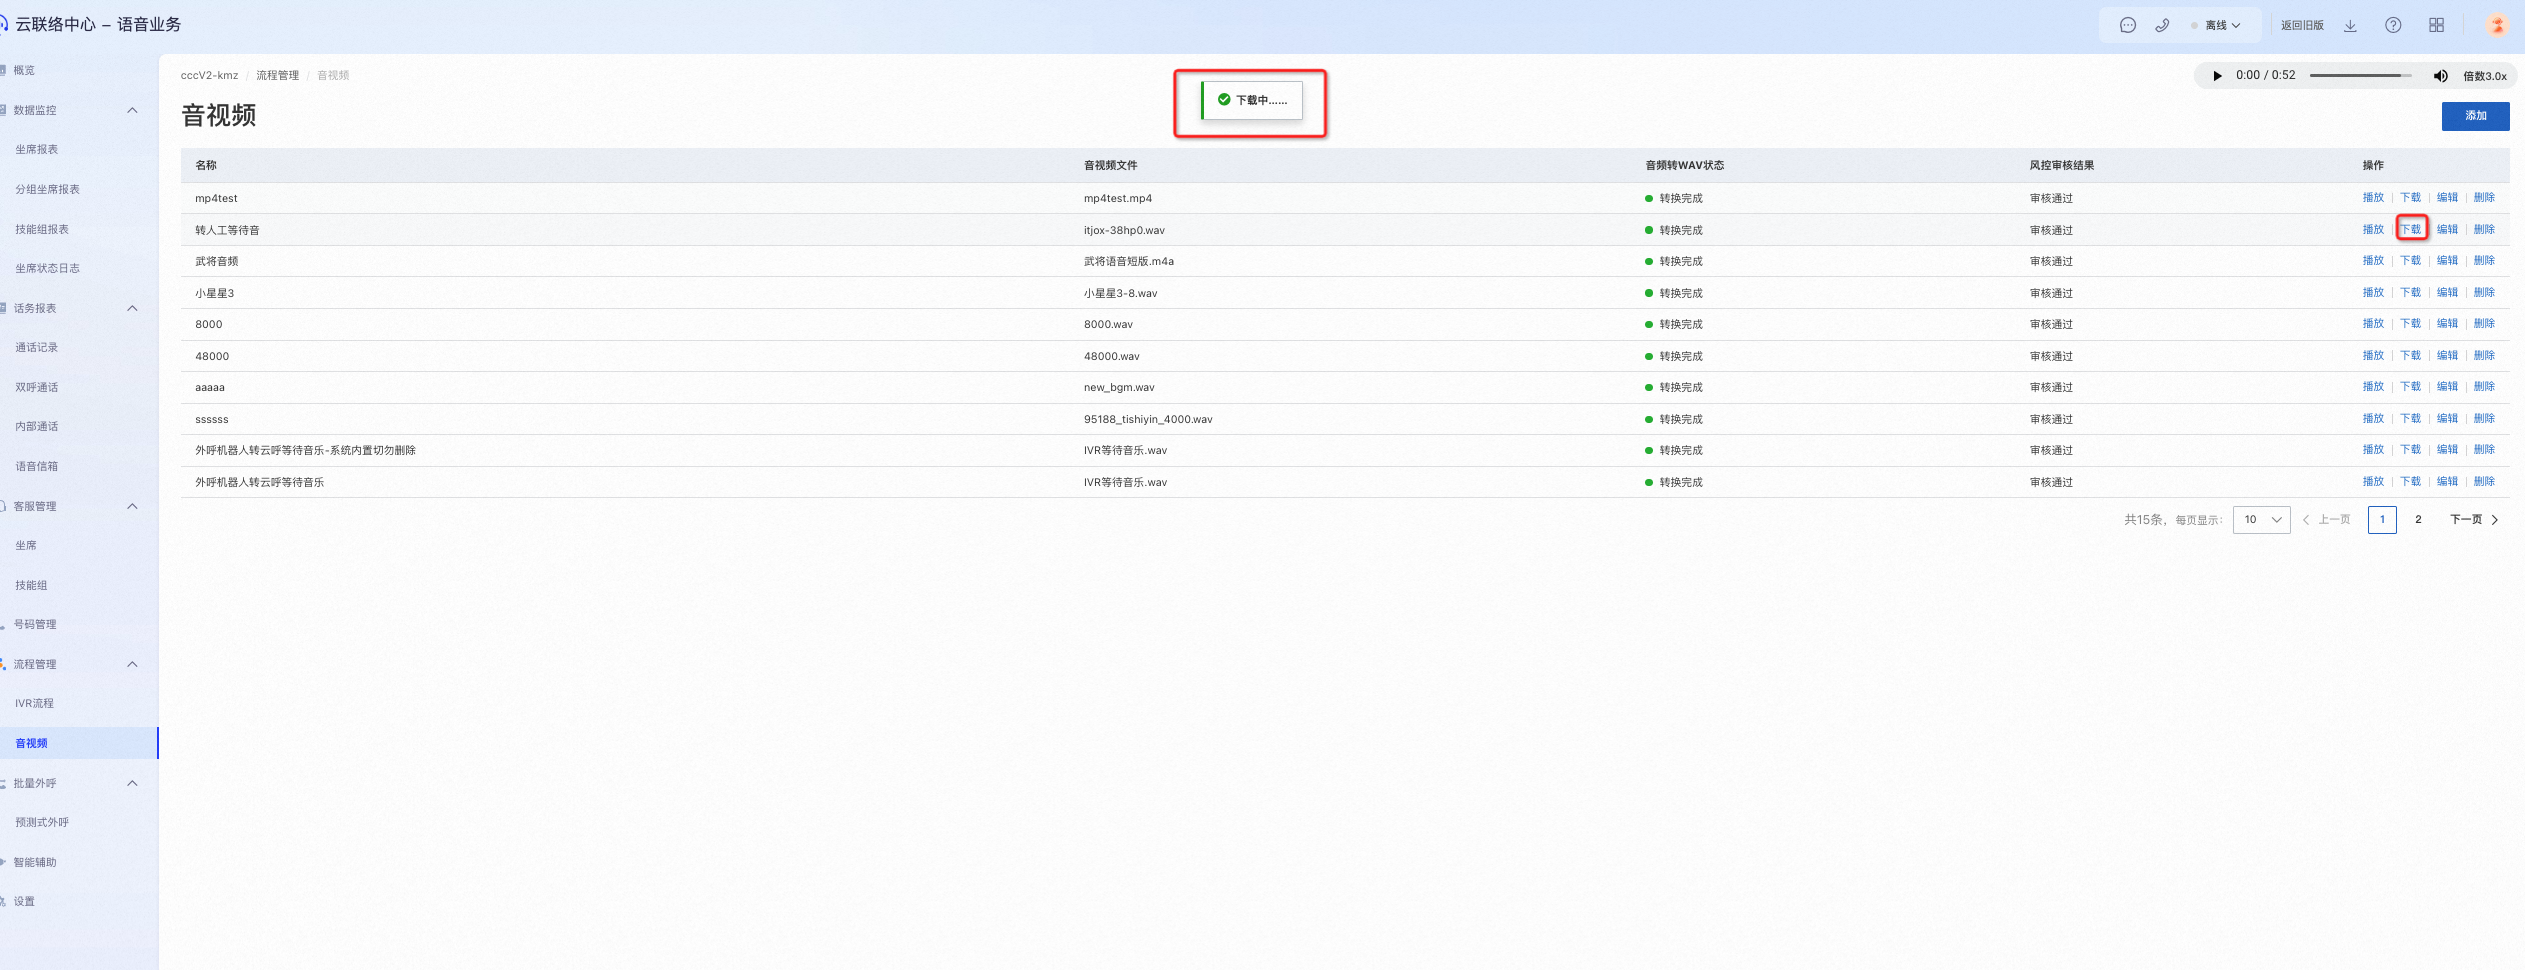Open 内部通话 in the sidebar
Screen dimensions: 2525x970
tap(37, 426)
